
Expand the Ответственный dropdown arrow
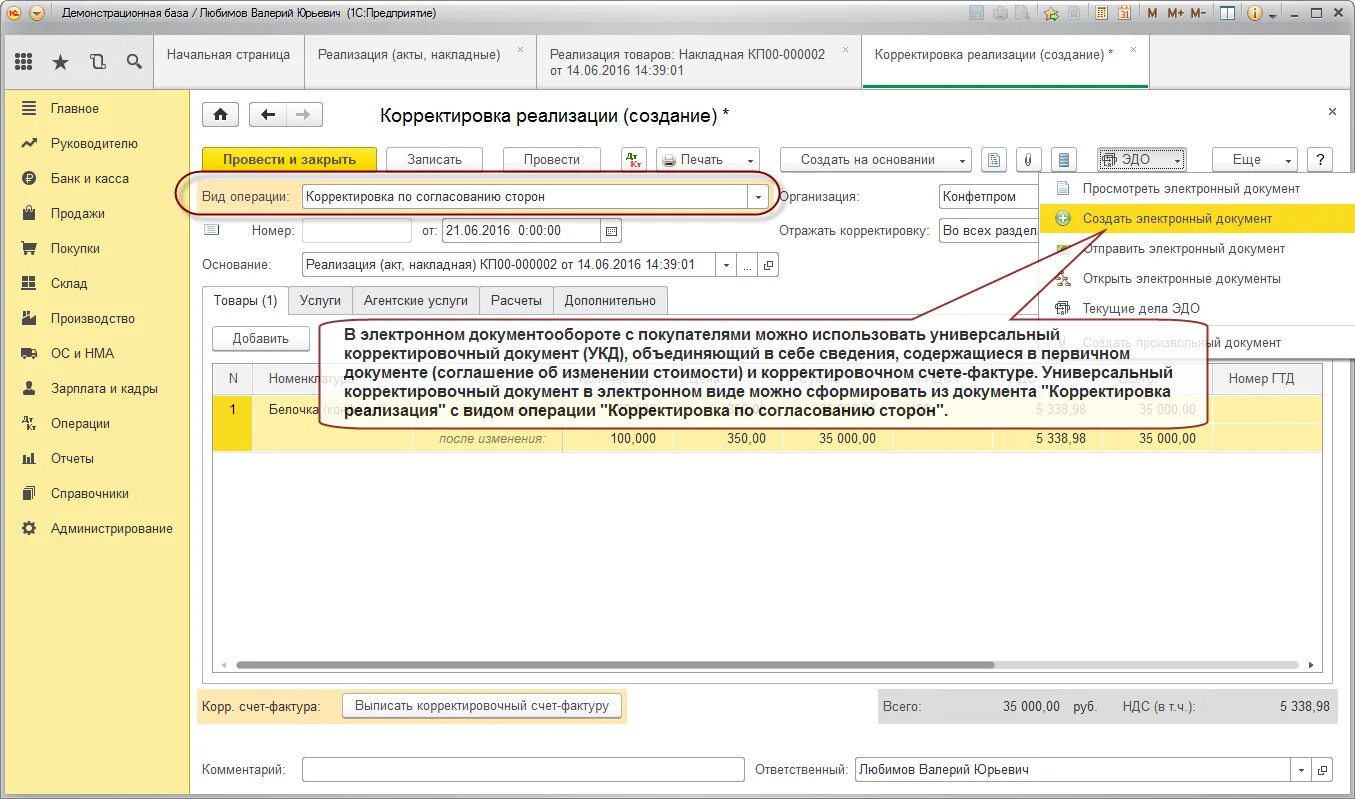click(1302, 770)
